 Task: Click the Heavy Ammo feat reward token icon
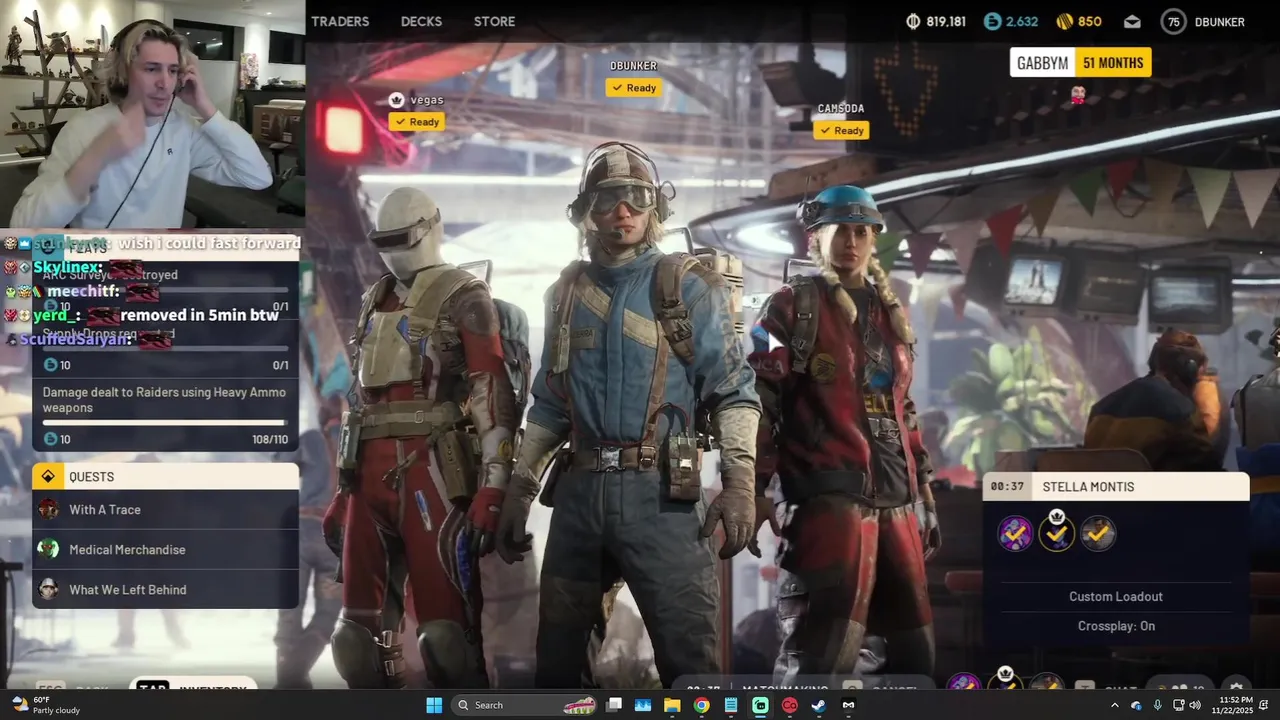(x=50, y=439)
